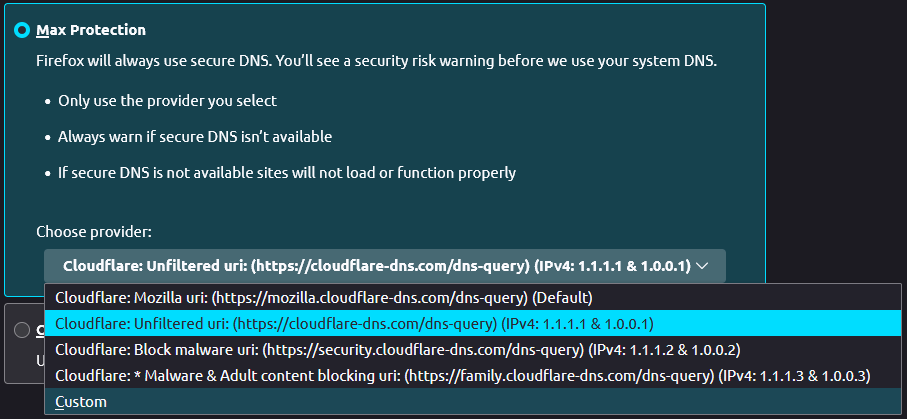Click the "sites will not load" bullet text
This screenshot has height=419, width=907.
coord(286,172)
